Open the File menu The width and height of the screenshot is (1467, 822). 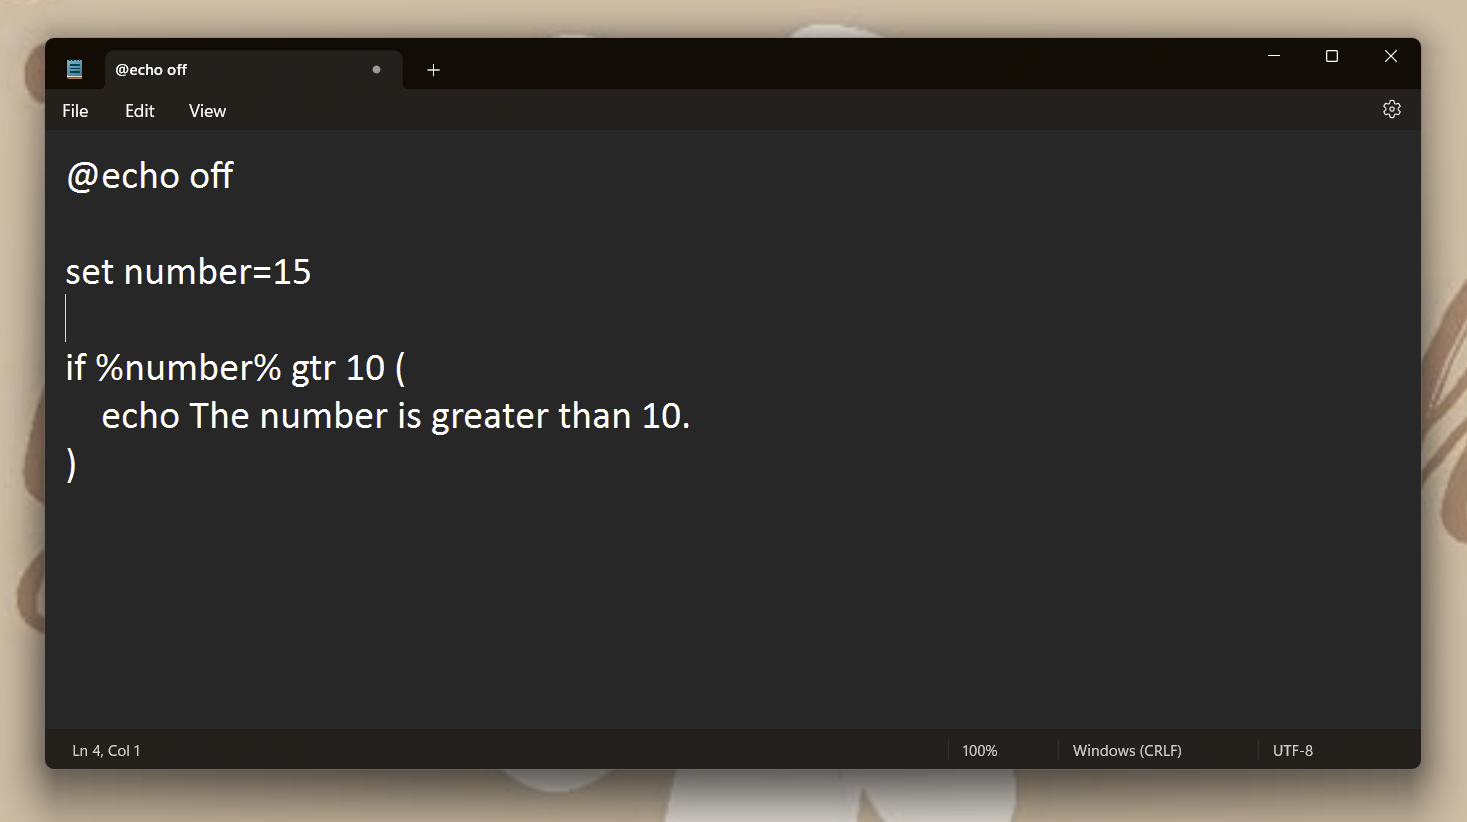[74, 110]
